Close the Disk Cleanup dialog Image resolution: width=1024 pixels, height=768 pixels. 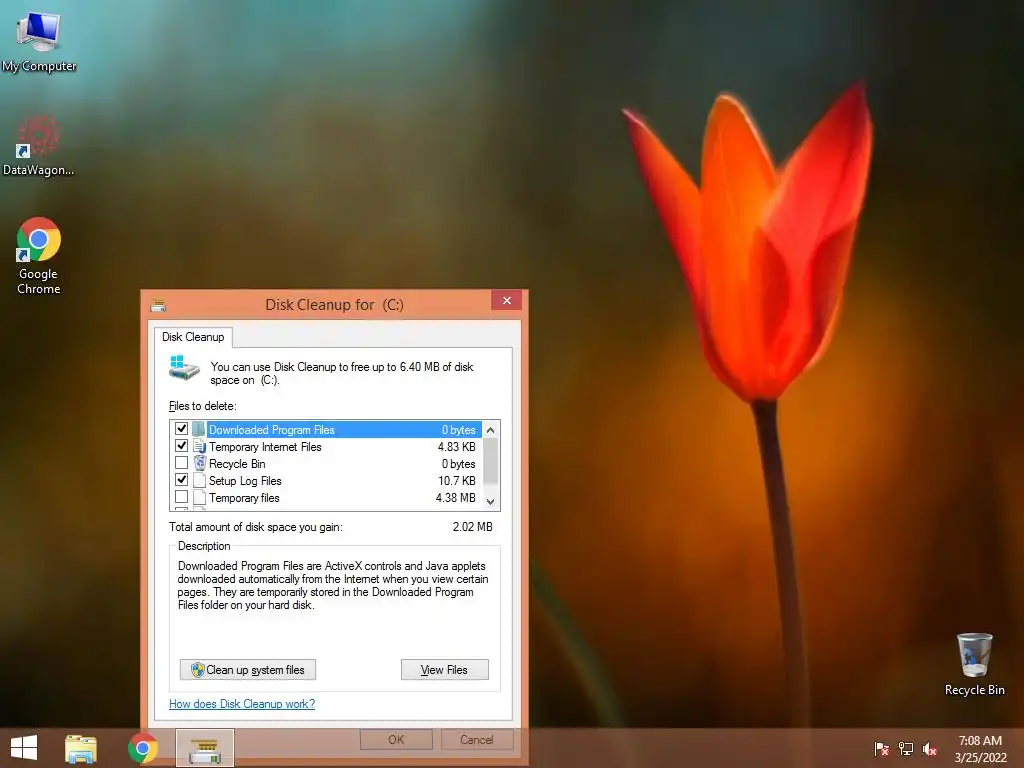[507, 300]
